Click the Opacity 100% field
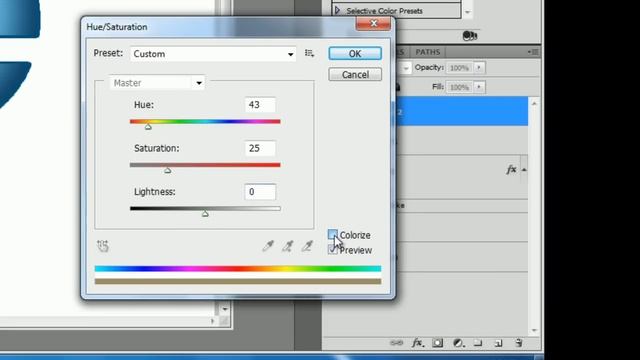This screenshot has height=360, width=640. [460, 68]
